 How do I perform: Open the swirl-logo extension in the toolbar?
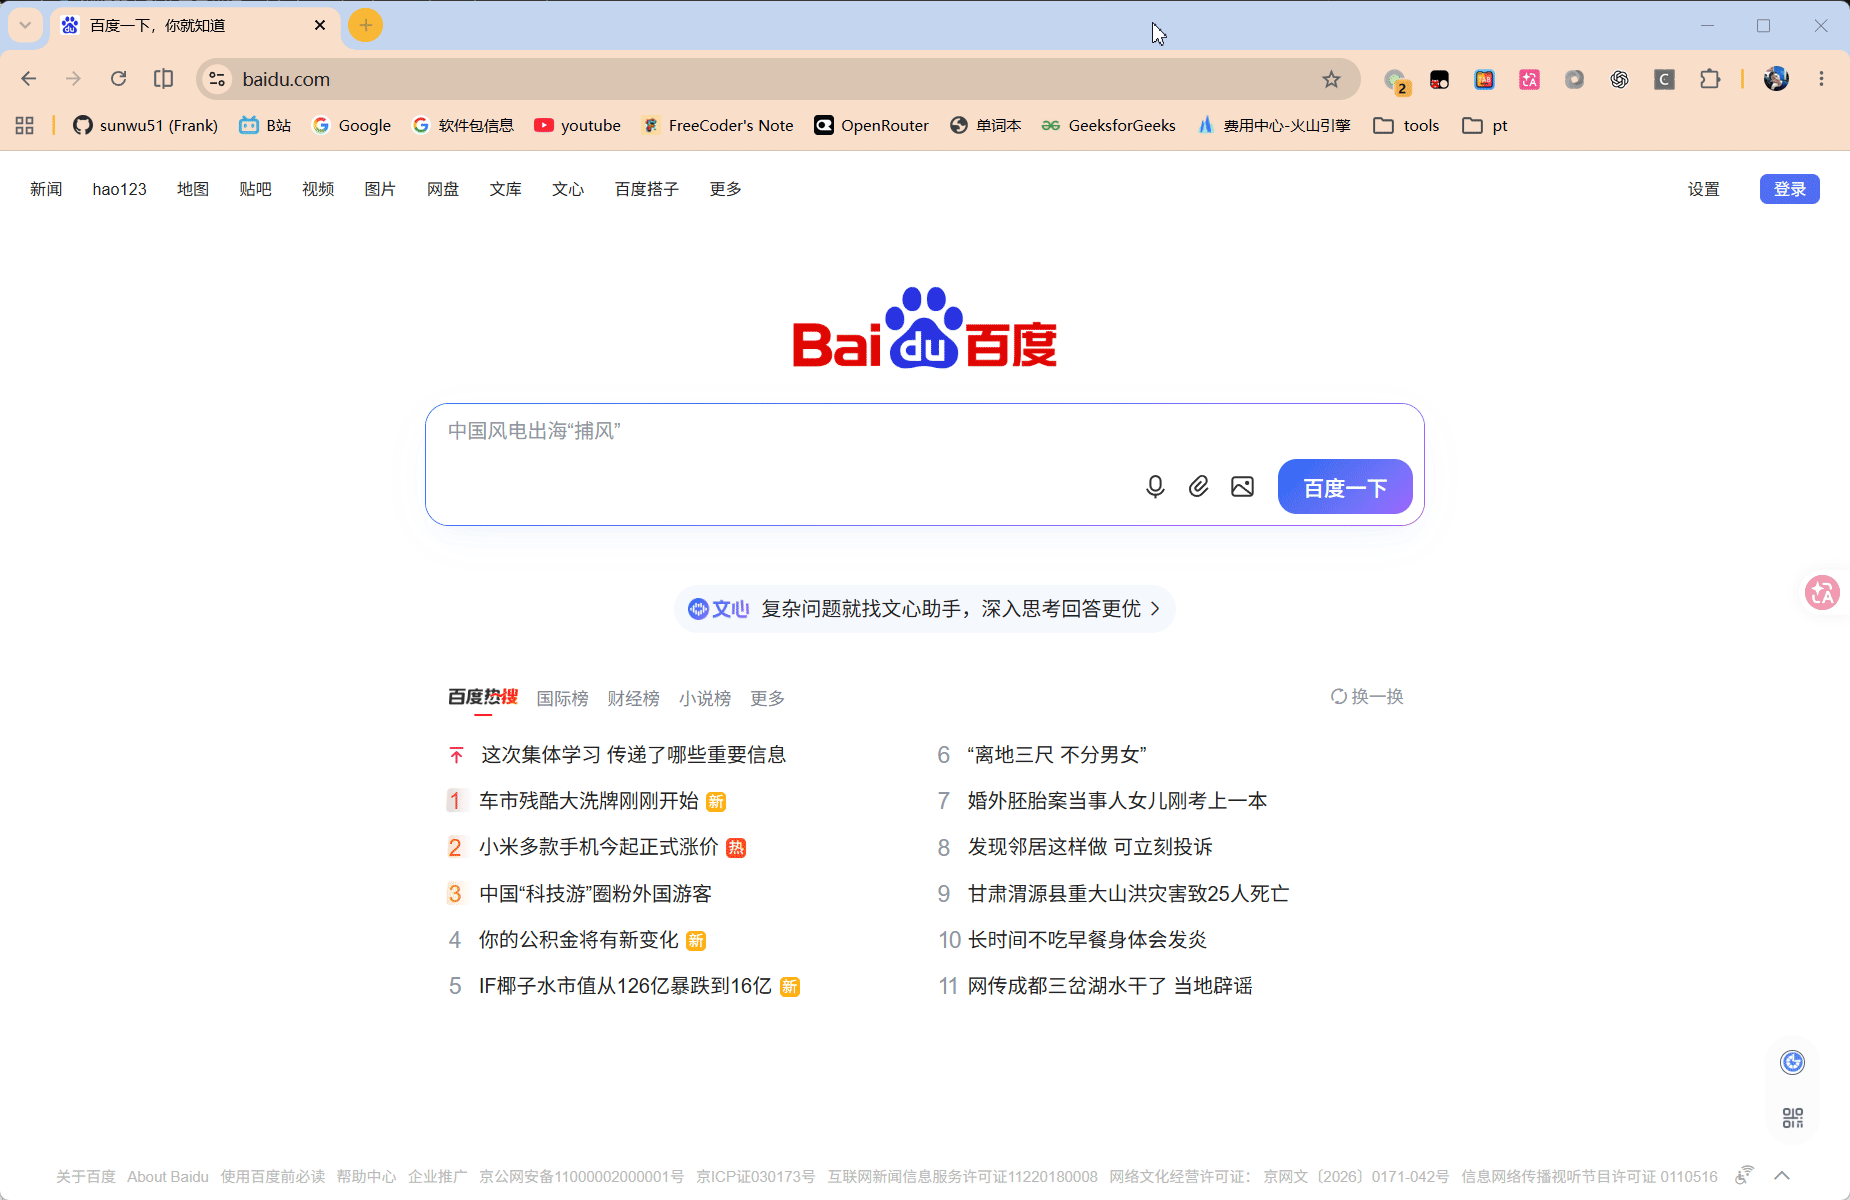pos(1619,79)
